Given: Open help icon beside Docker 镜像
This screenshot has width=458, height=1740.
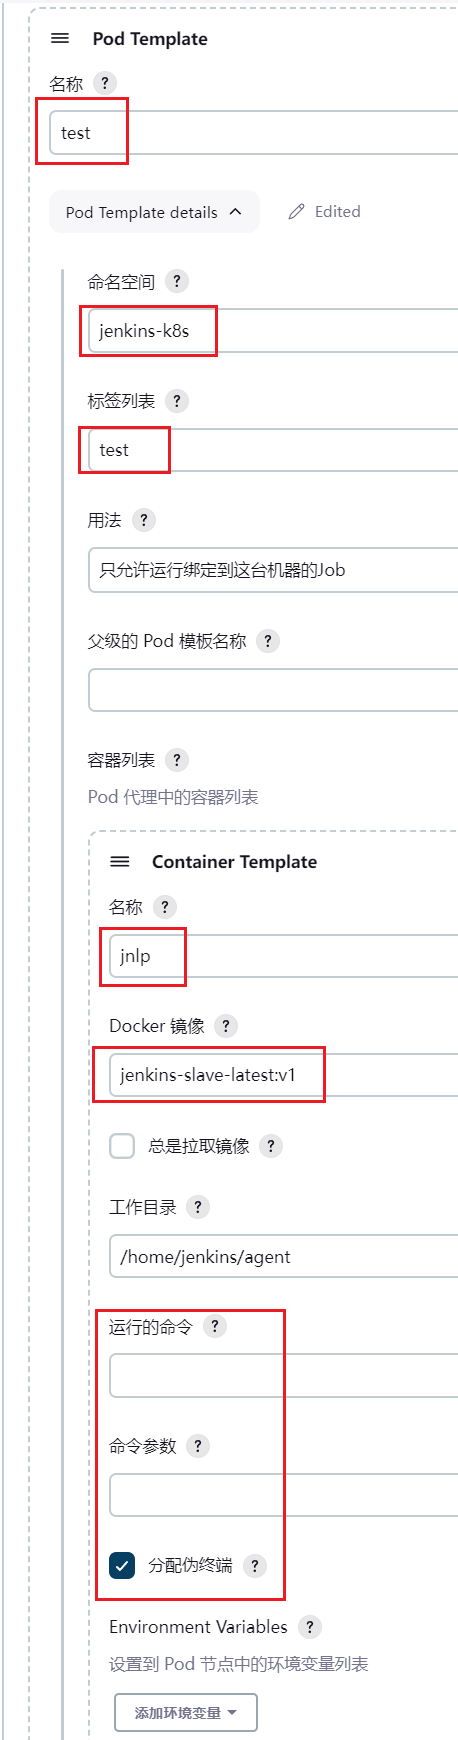Looking at the screenshot, I should 226,1025.
